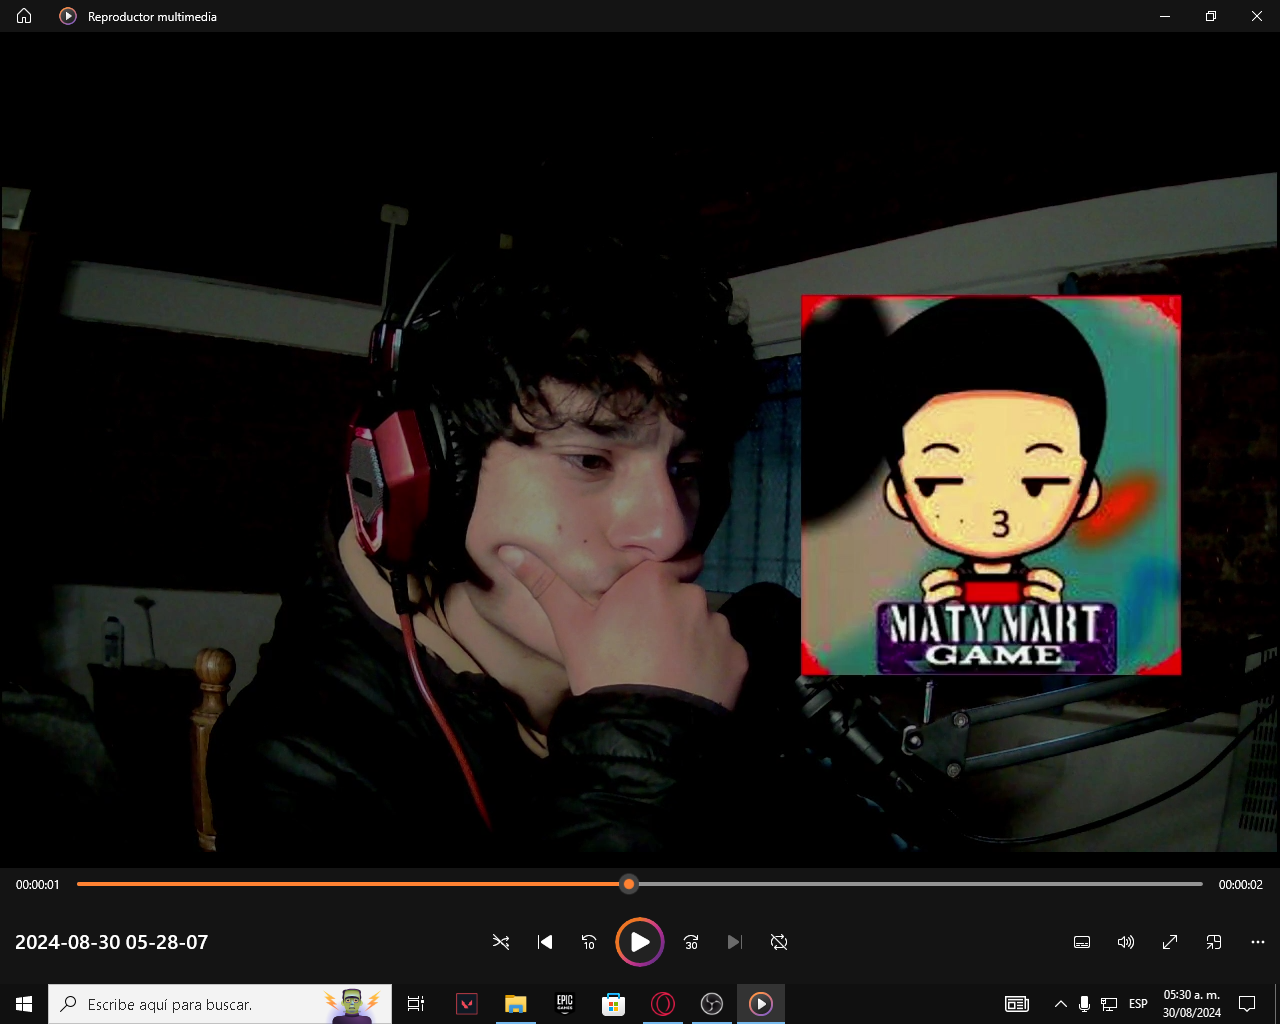Screen dimensions: 1280x1024
Task: Skip forward 30 seconds
Action: (691, 942)
